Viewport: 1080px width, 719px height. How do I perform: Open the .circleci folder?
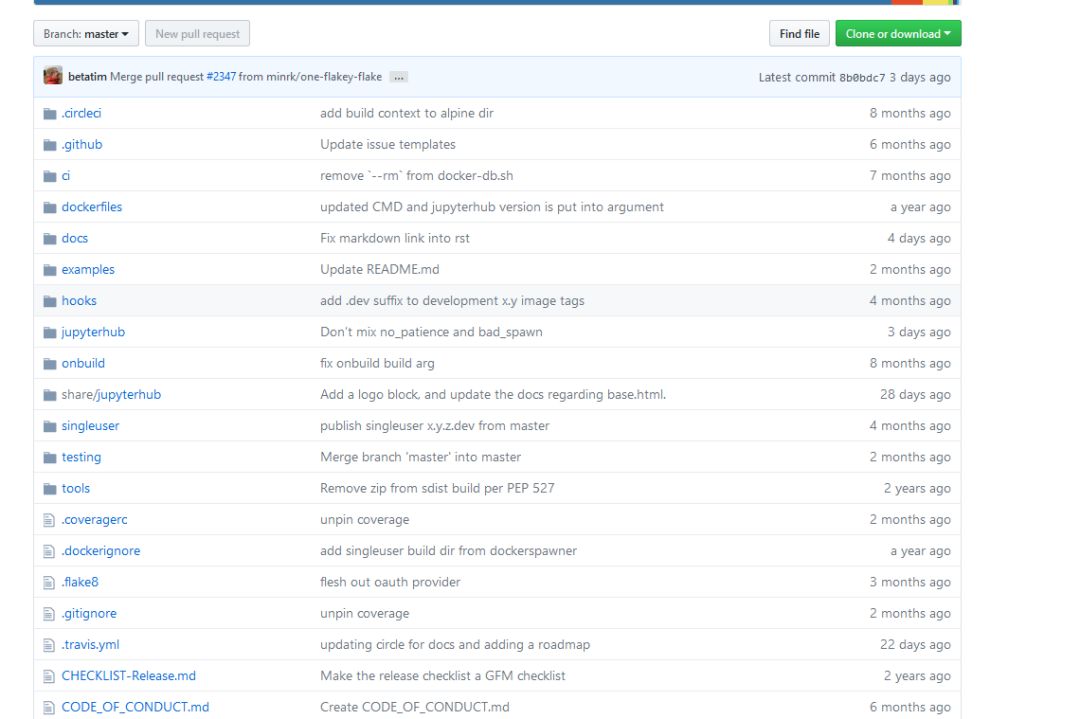pyautogui.click(x=81, y=113)
